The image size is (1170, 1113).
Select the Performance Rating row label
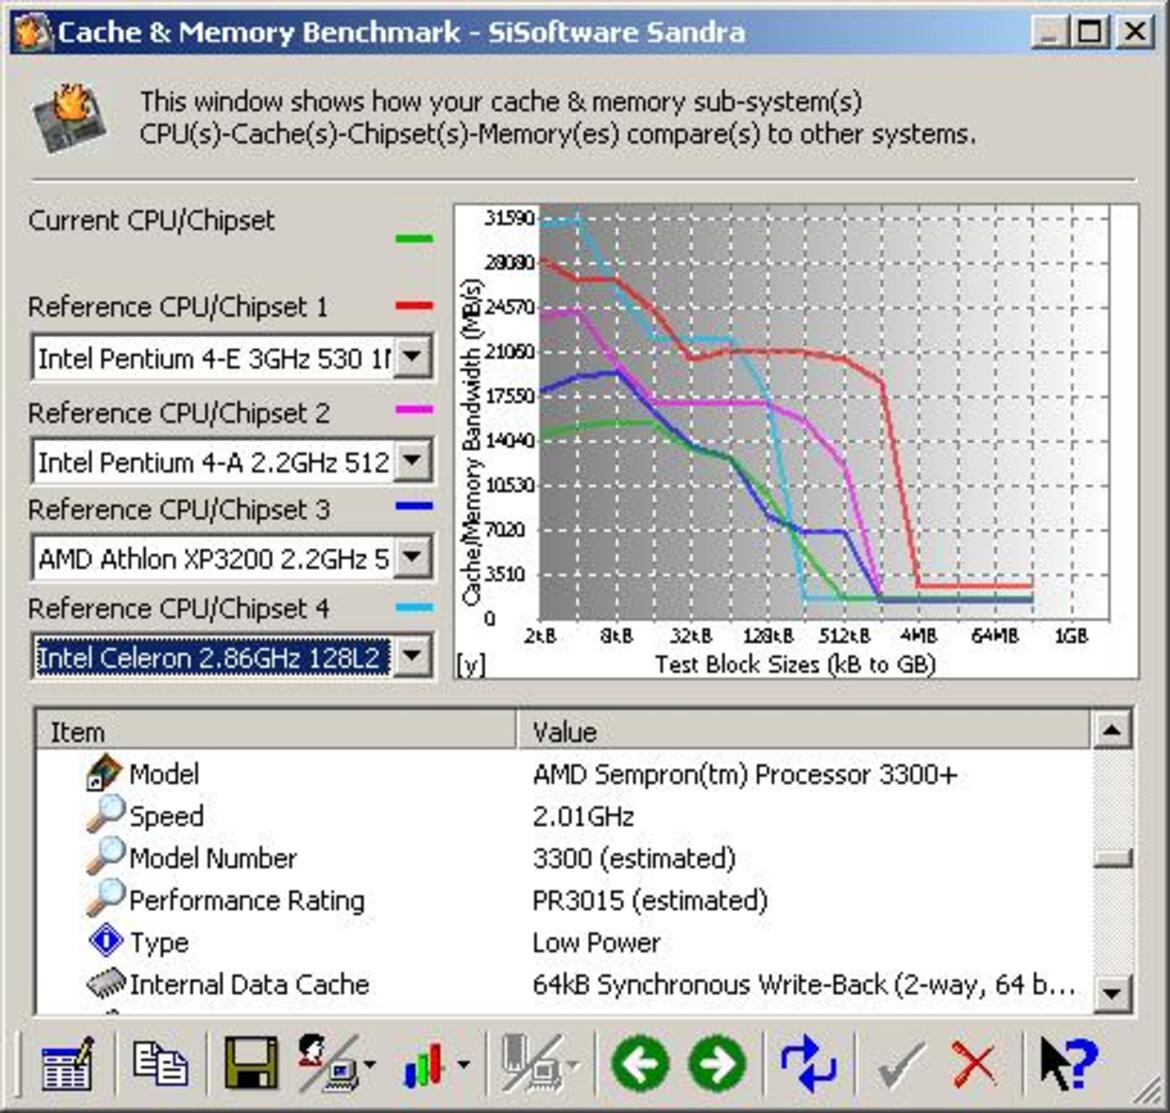pos(247,900)
